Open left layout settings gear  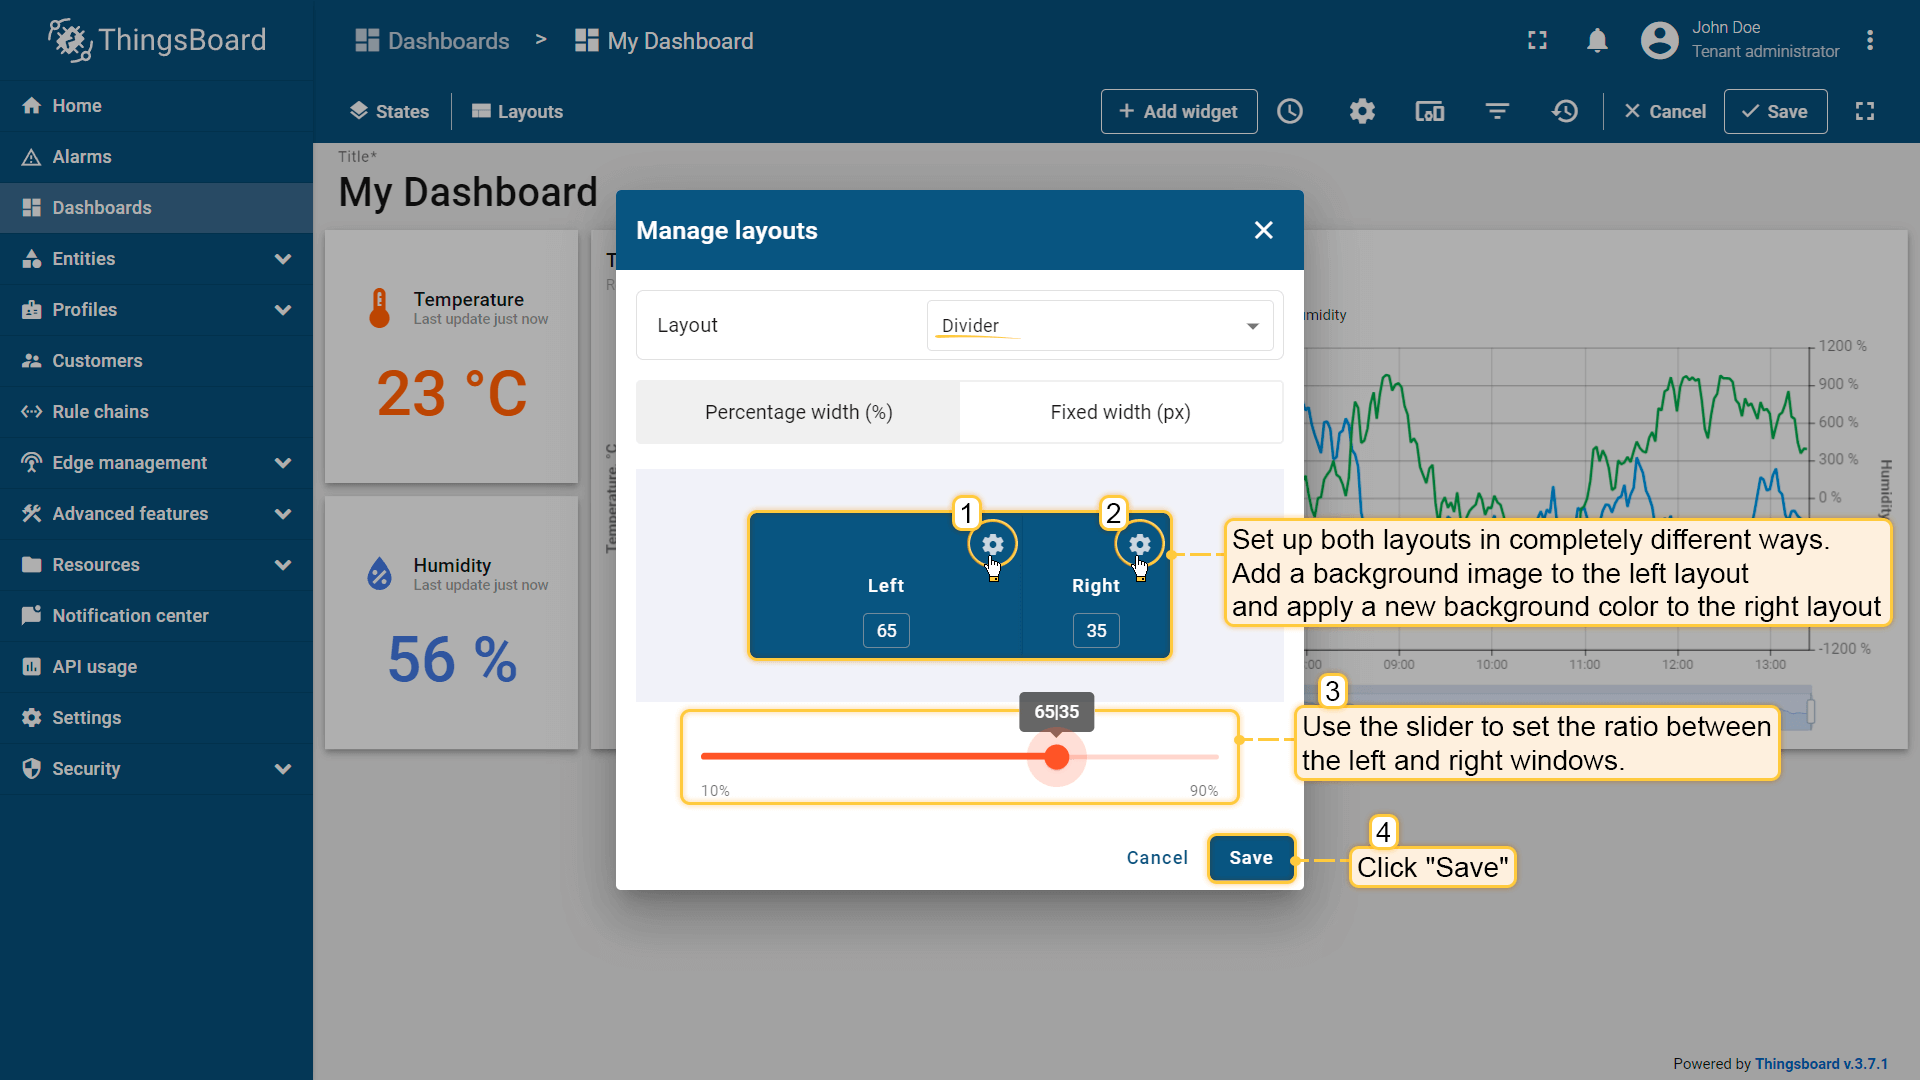[x=992, y=544]
